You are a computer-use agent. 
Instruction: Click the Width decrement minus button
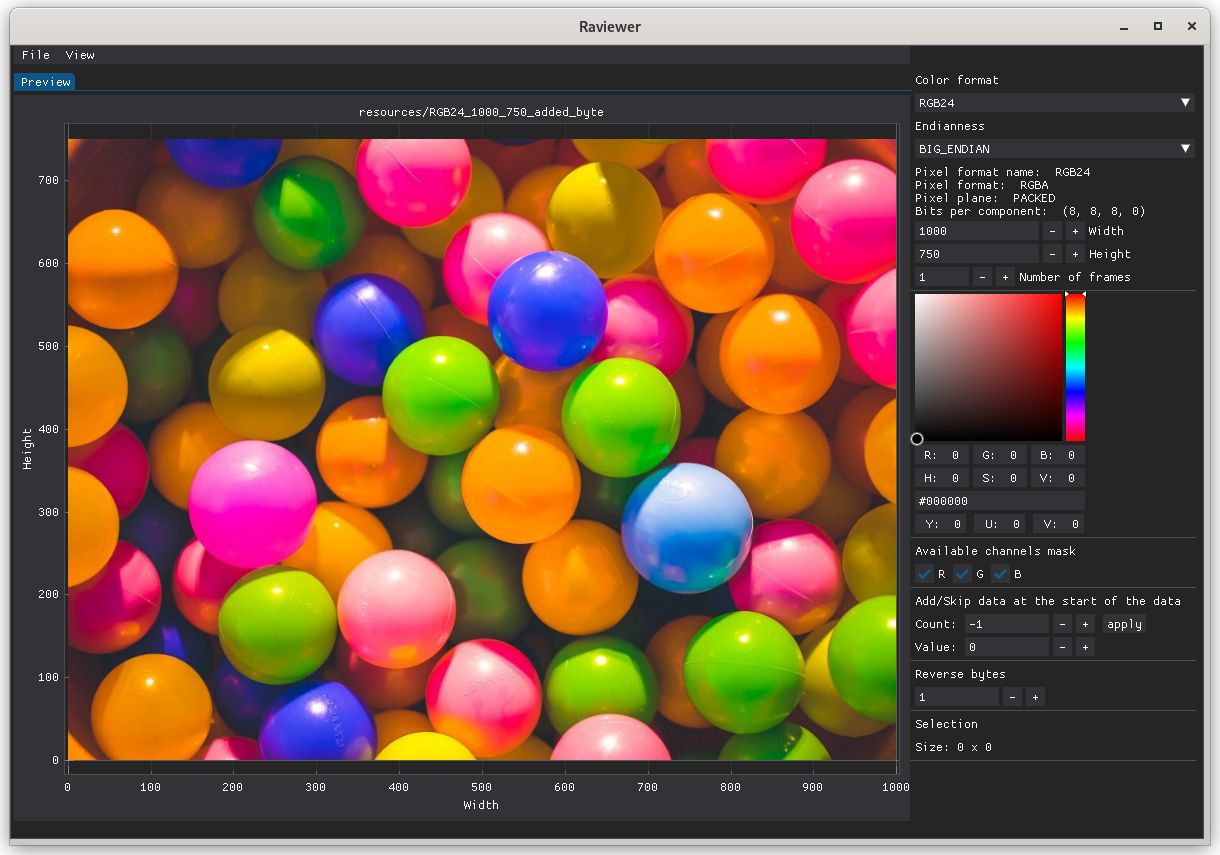coord(1052,231)
